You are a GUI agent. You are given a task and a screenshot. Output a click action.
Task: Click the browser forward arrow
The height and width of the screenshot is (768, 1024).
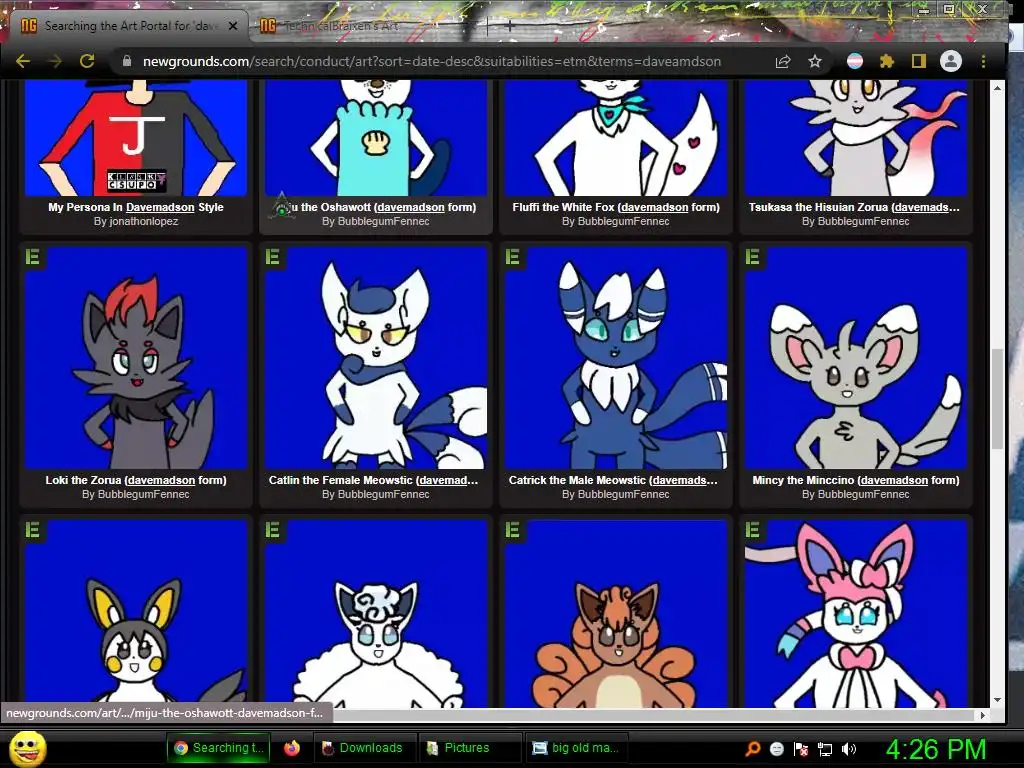(55, 61)
